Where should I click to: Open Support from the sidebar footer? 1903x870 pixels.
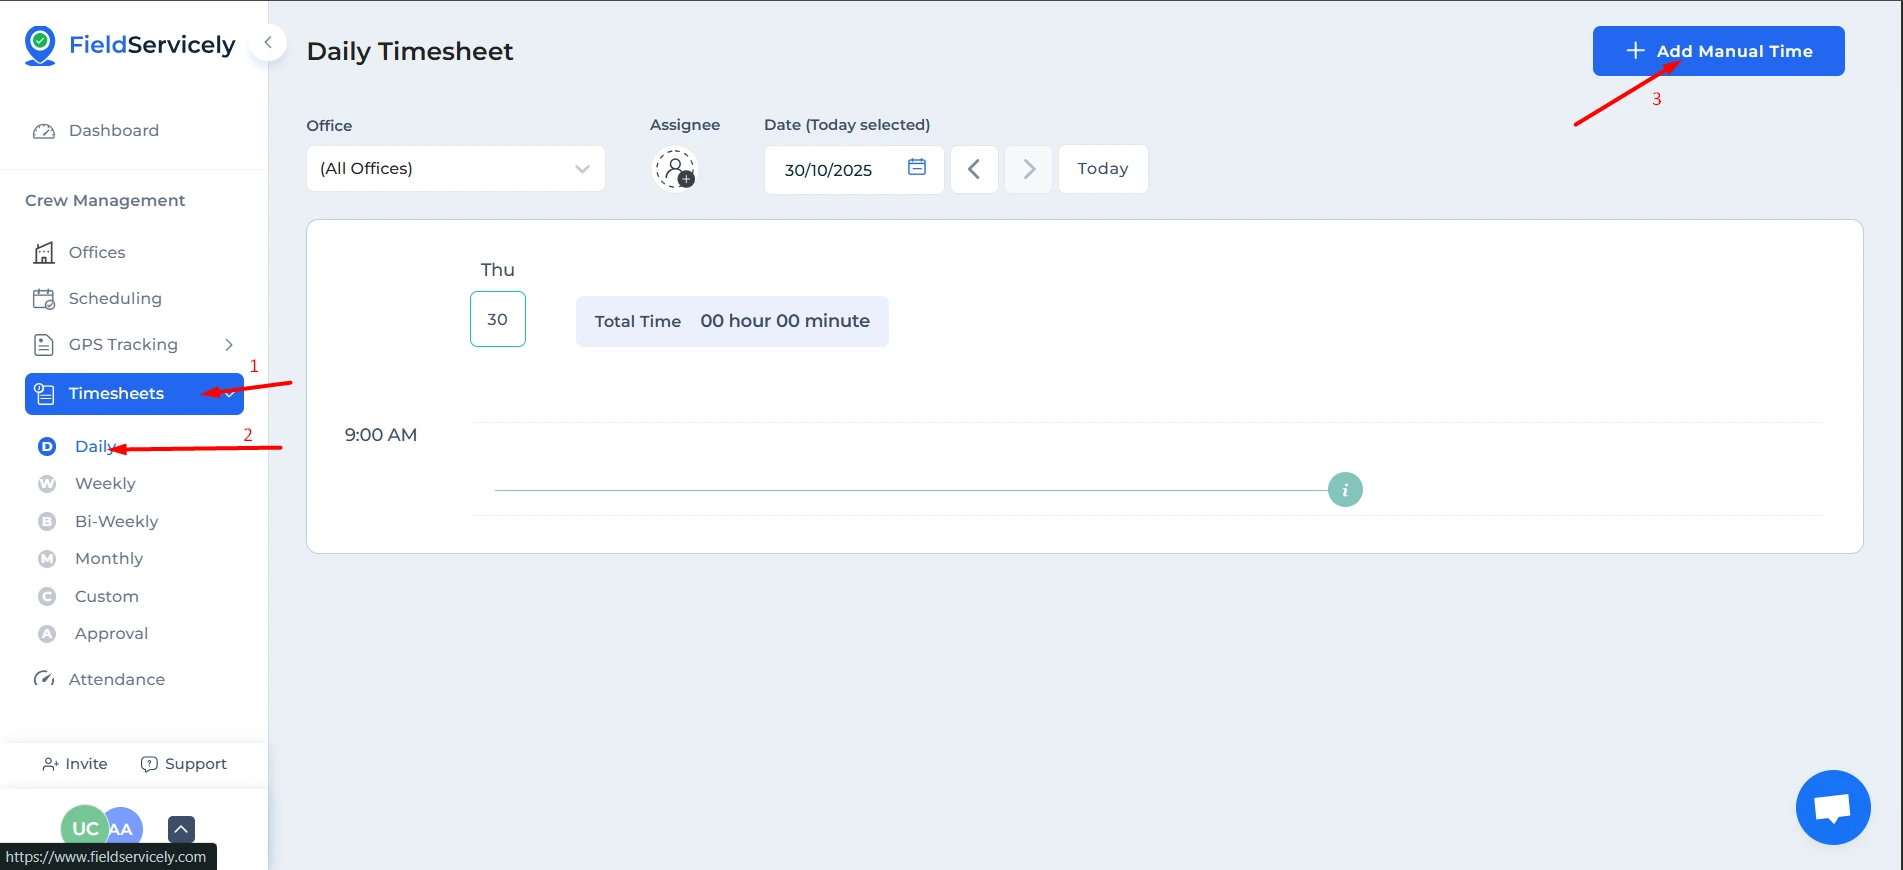click(x=184, y=764)
